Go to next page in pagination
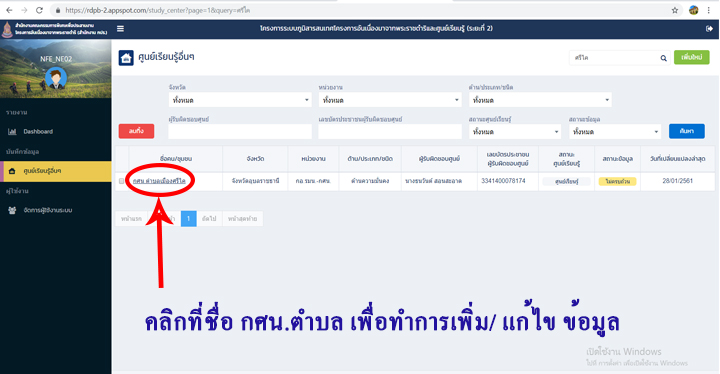Screen dimensions: 720x374 pyautogui.click(x=209, y=219)
